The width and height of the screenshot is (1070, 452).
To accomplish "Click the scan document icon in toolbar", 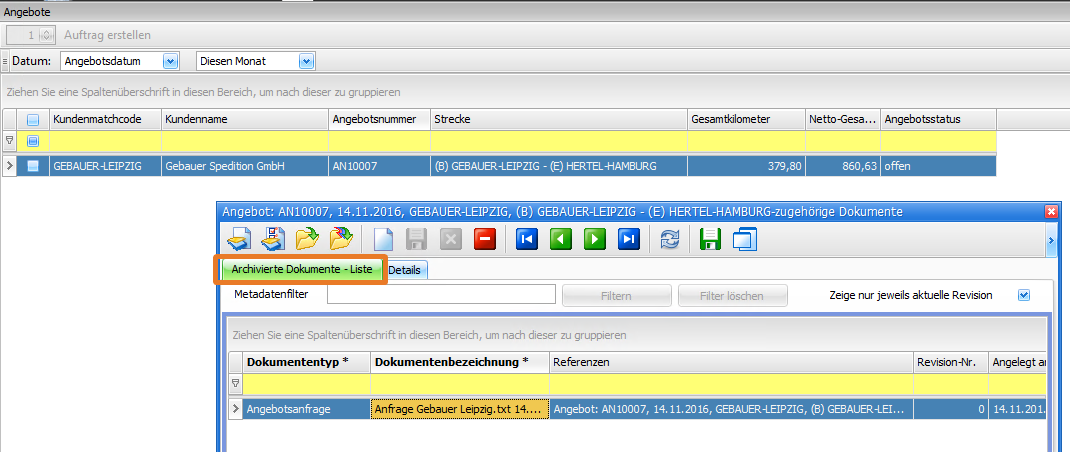I will pyautogui.click(x=238, y=239).
